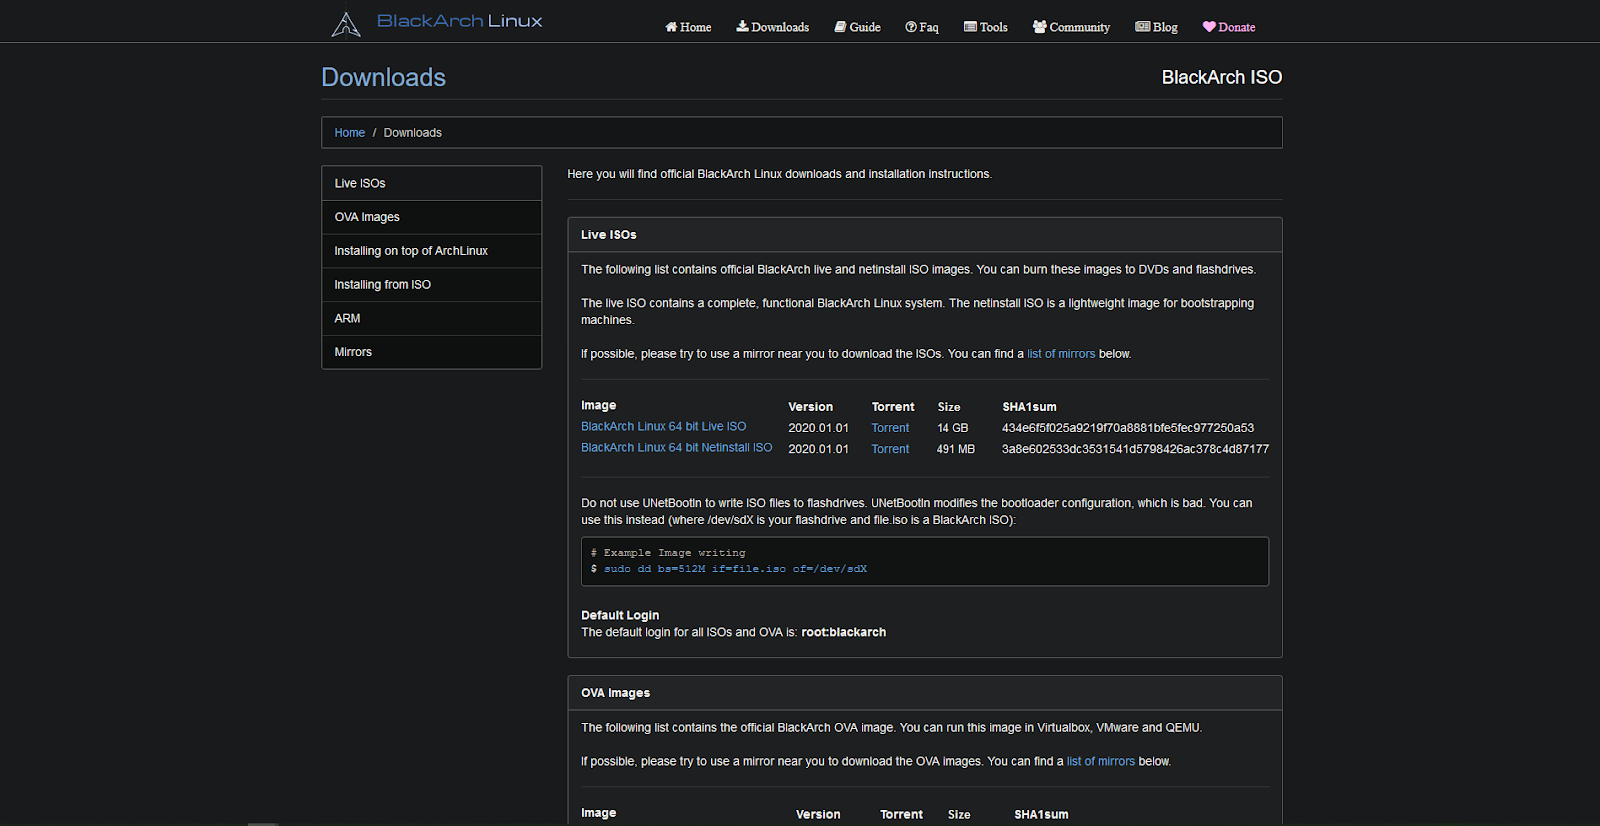1600x826 pixels.
Task: Click the Donate heart icon
Action: (1209, 27)
